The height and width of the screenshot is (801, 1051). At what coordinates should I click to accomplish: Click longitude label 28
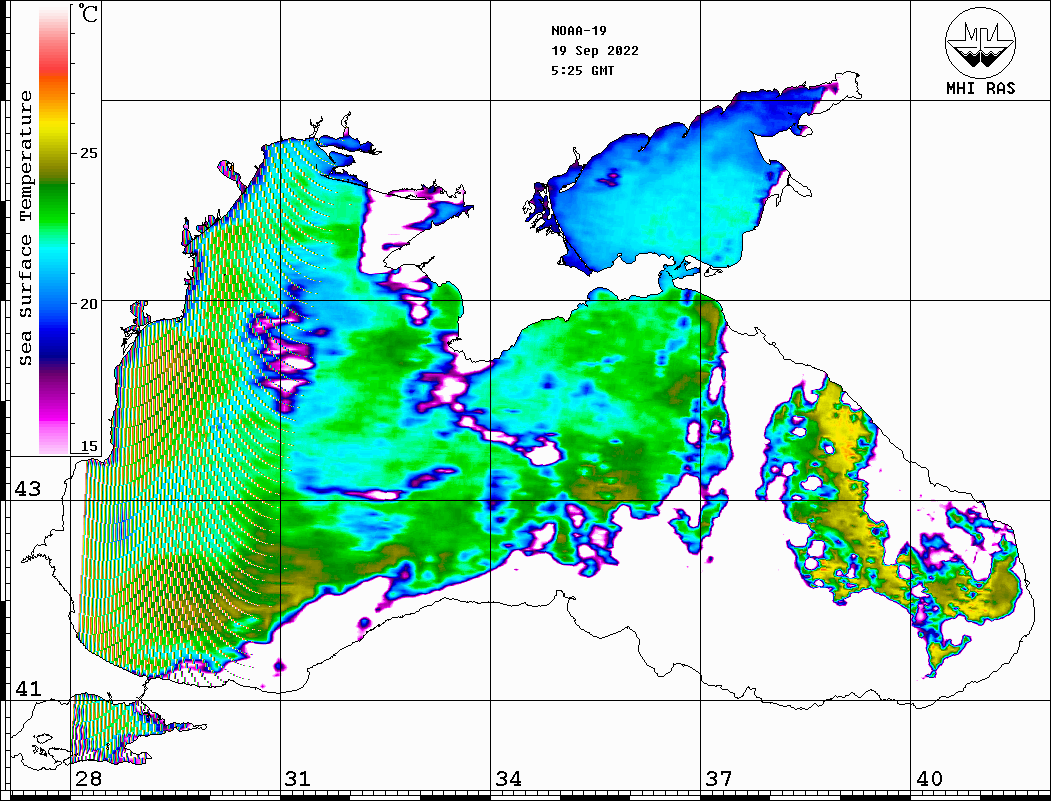(88, 779)
